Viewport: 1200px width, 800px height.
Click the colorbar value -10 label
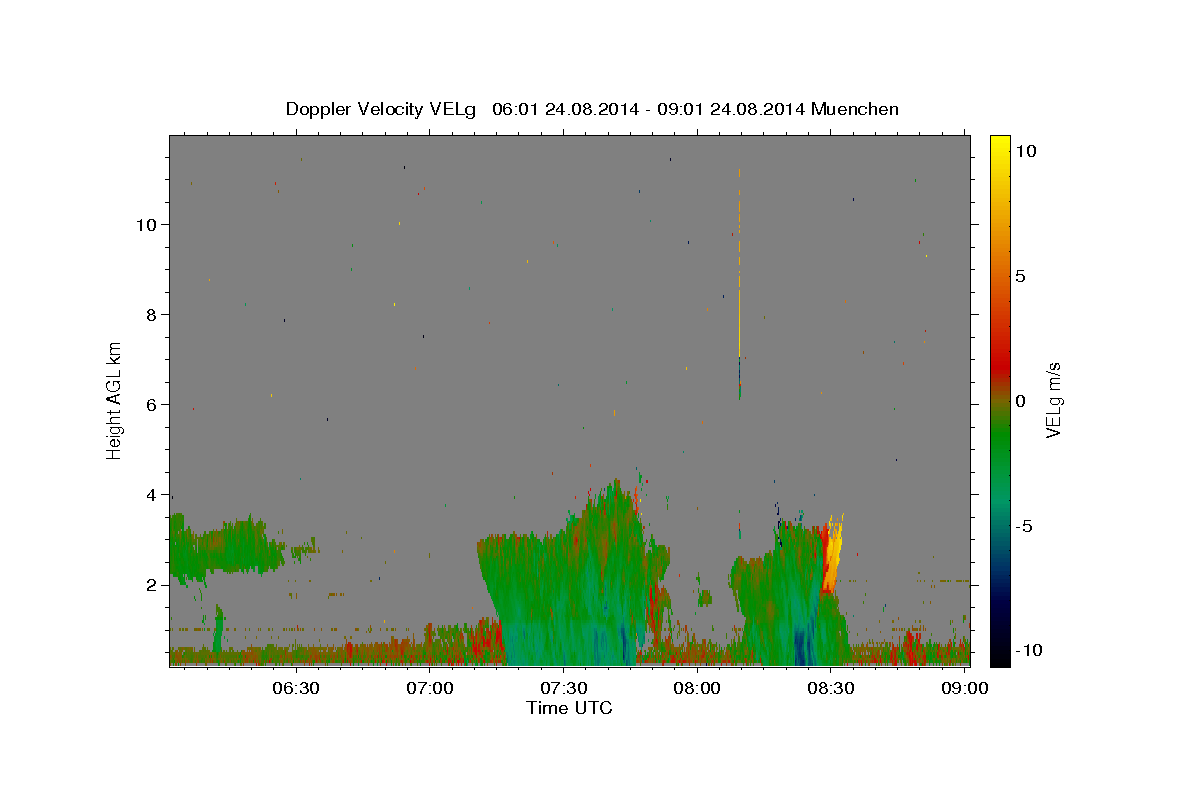tap(1028, 650)
